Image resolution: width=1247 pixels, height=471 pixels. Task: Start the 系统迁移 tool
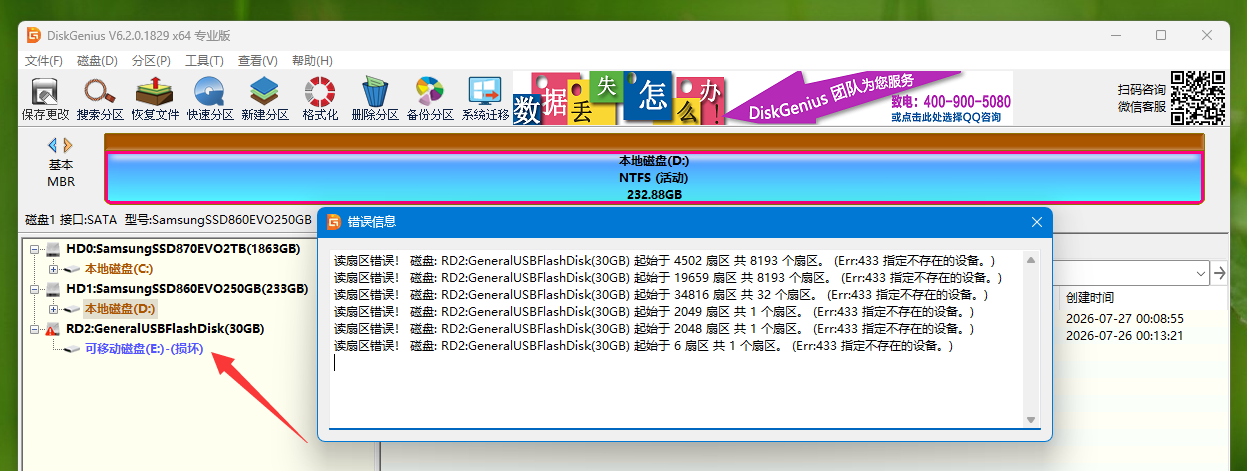click(485, 99)
